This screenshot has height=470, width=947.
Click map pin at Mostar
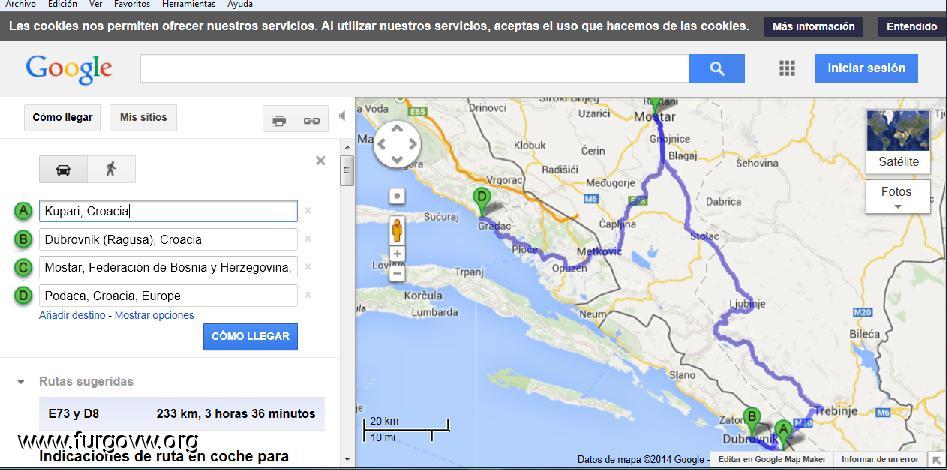655,105
